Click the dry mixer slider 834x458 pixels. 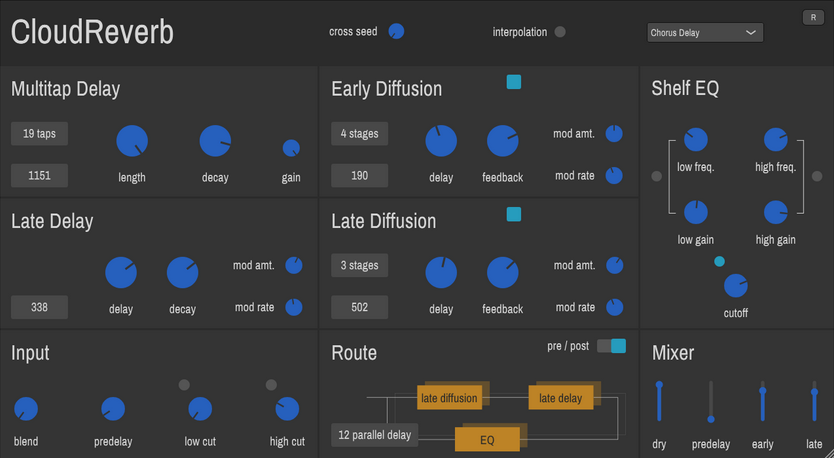click(659, 402)
